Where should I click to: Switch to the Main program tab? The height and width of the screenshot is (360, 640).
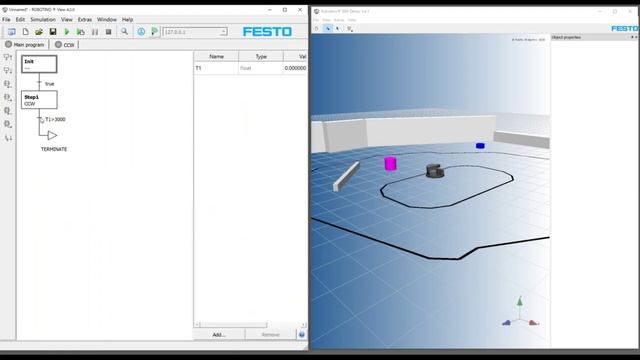pos(24,44)
